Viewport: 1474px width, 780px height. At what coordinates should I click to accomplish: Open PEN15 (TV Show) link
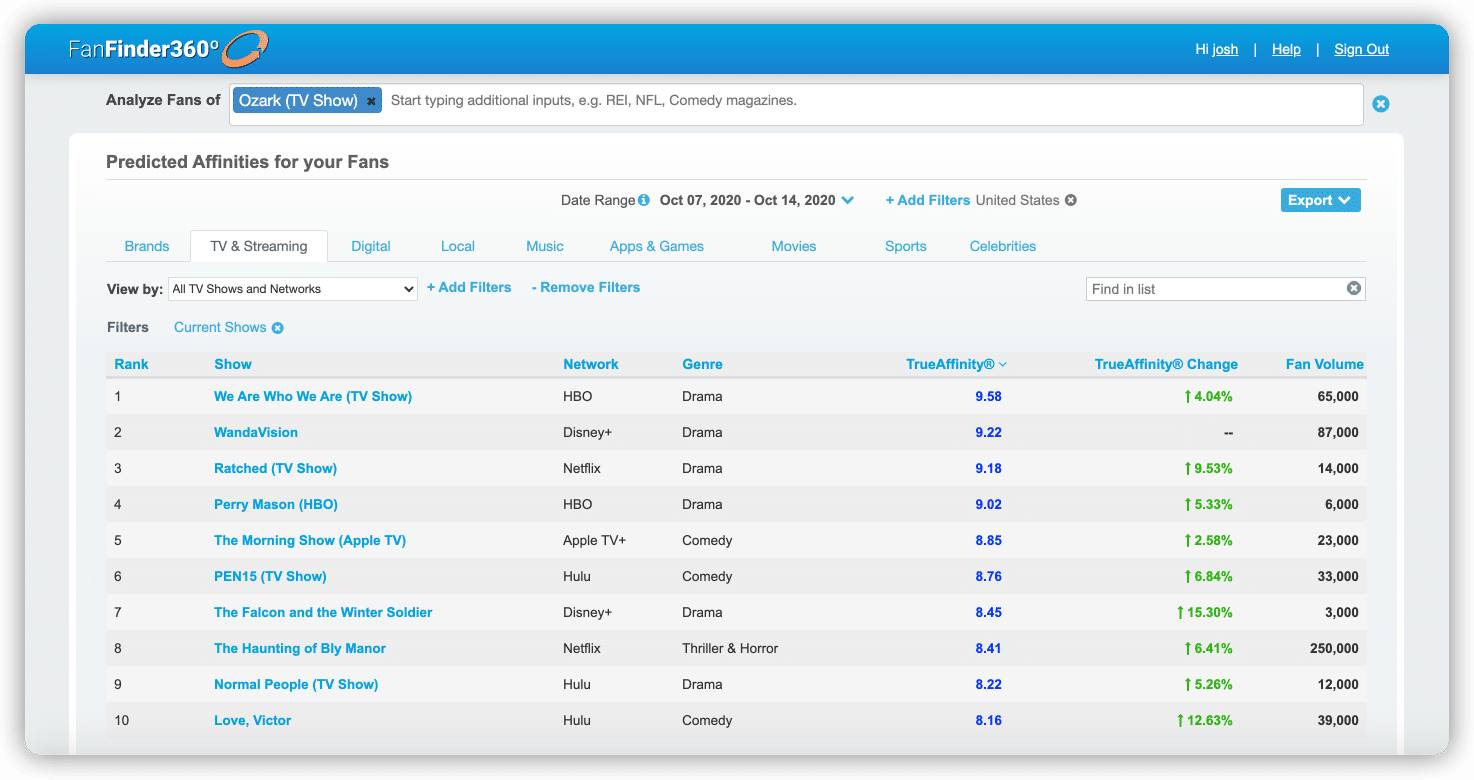point(270,576)
